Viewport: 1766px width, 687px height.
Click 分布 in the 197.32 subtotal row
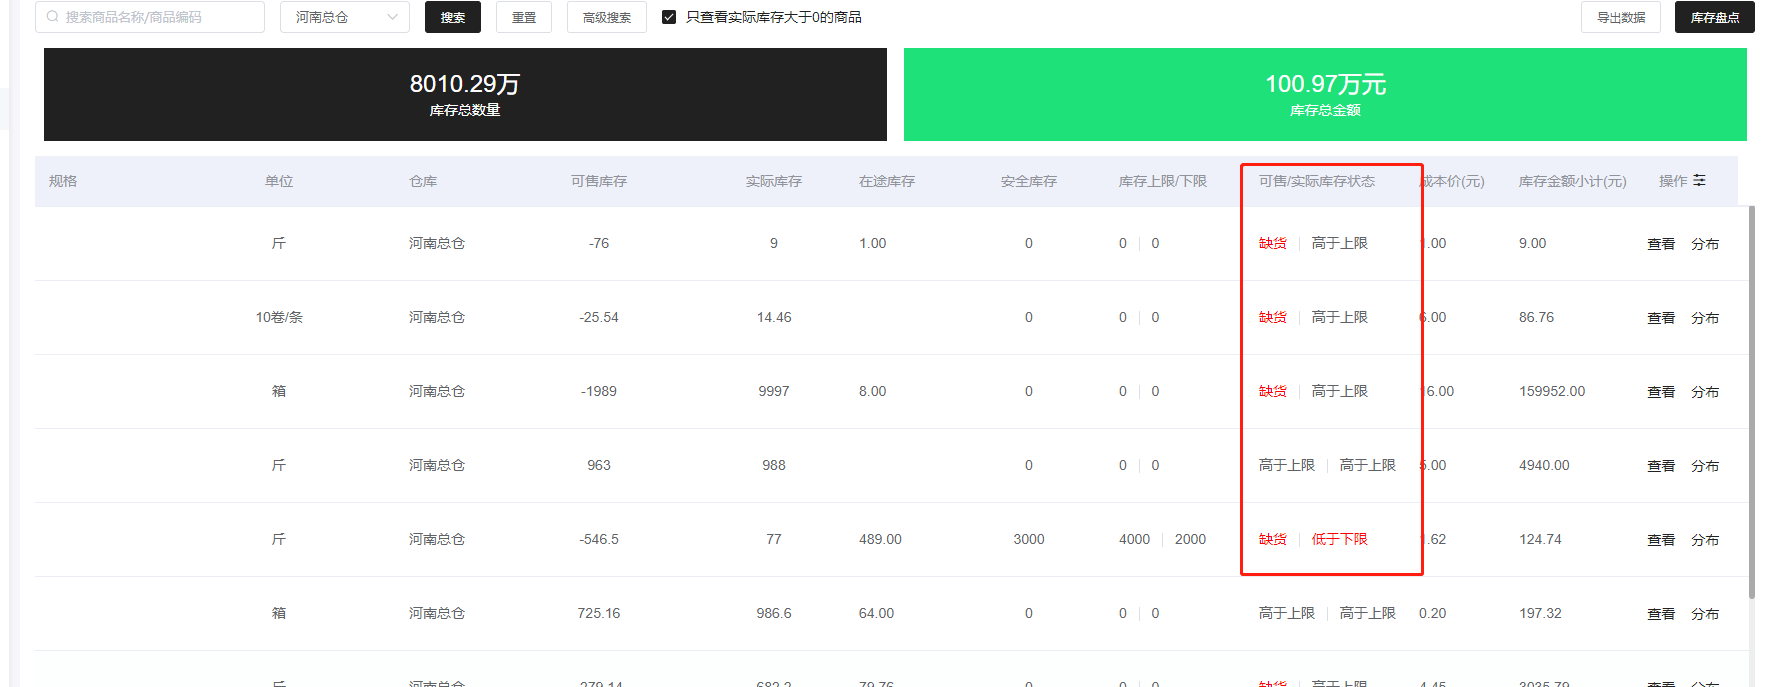click(1705, 614)
